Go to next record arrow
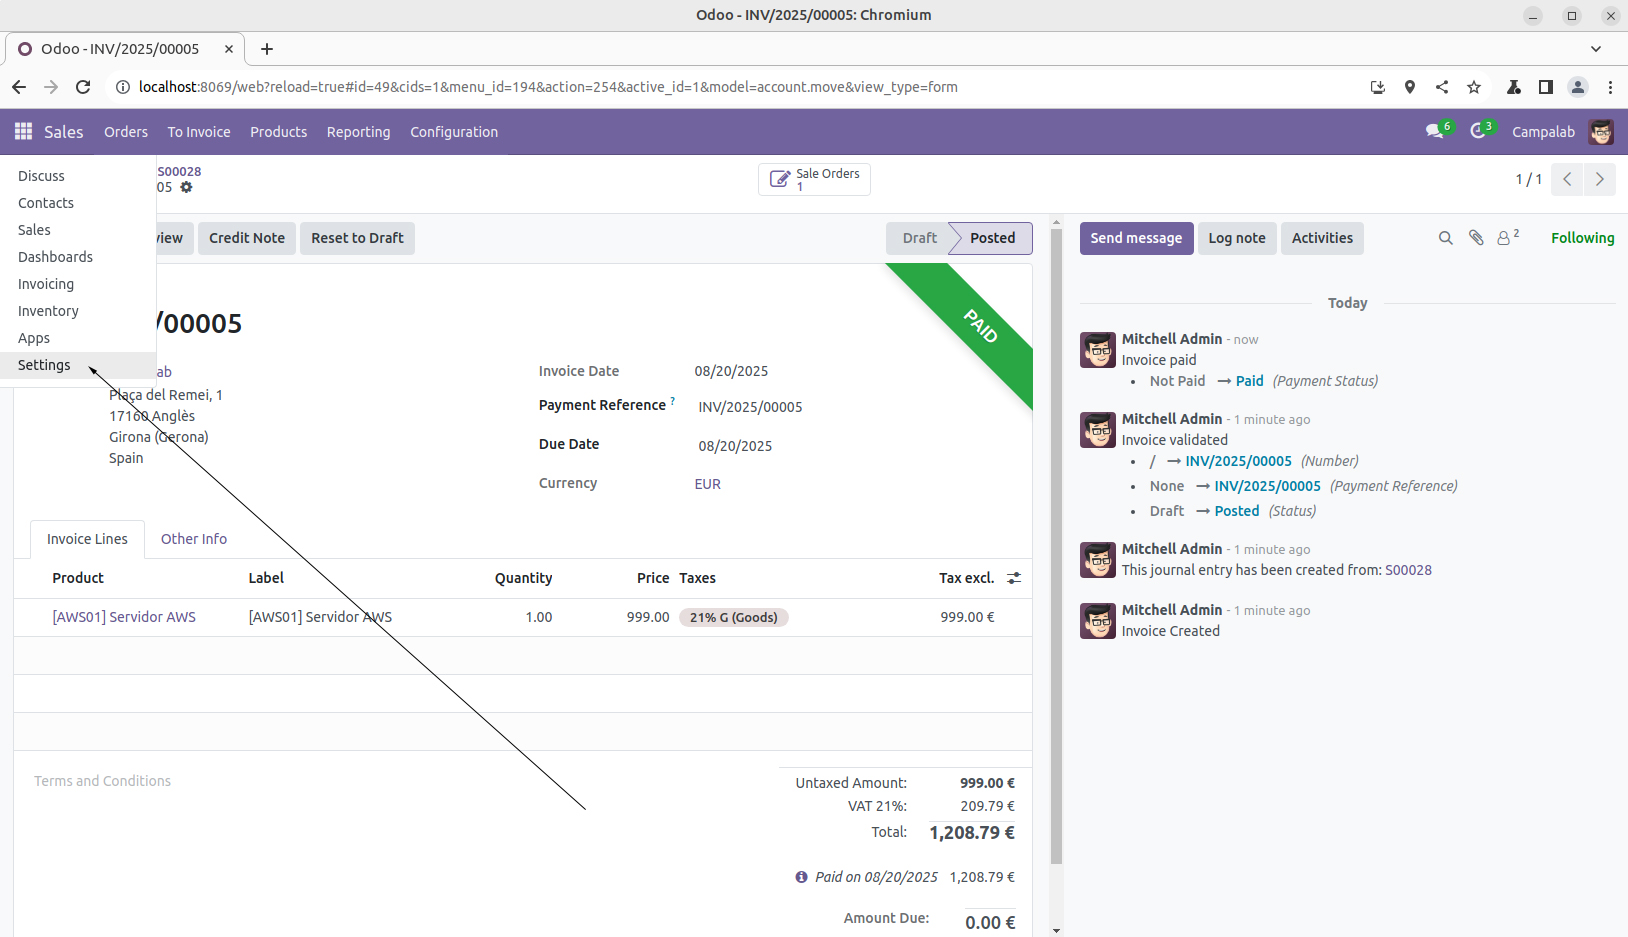Screen dimensions: 1628x937 pyautogui.click(x=1599, y=179)
